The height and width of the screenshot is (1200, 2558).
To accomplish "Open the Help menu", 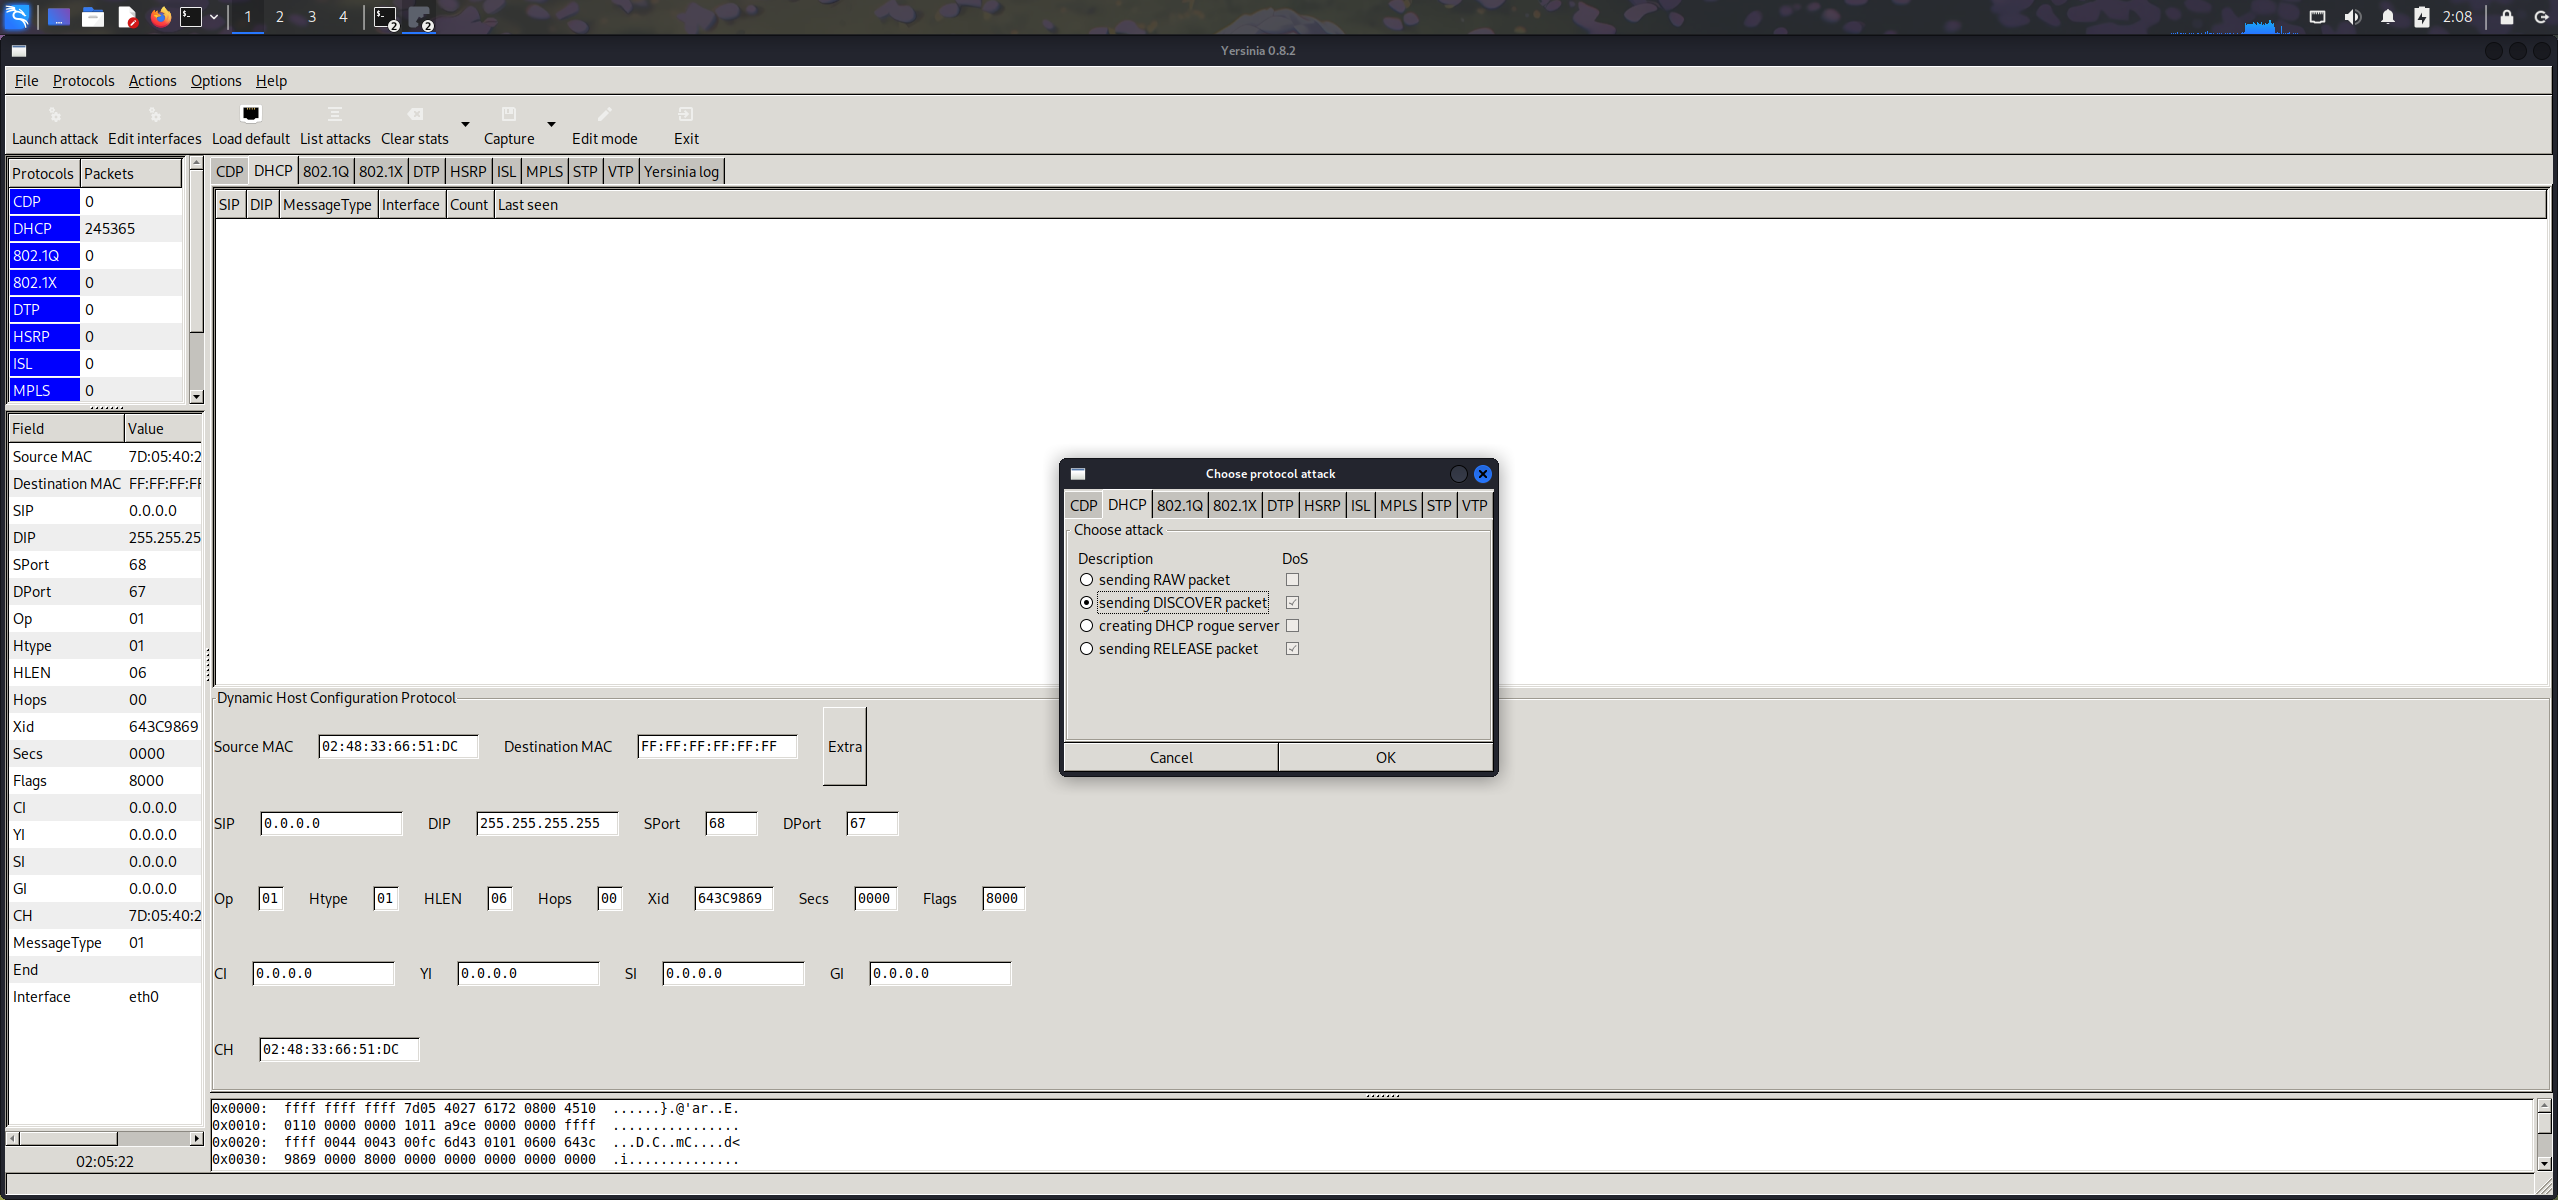I will click(x=271, y=81).
